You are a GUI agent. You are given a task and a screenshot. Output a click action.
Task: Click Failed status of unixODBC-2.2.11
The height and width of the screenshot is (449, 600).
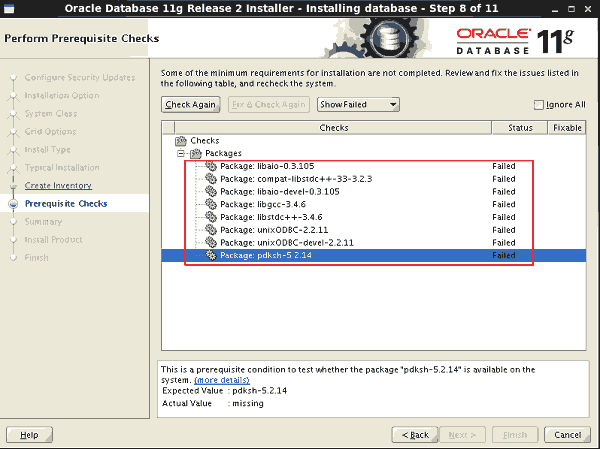(x=504, y=230)
